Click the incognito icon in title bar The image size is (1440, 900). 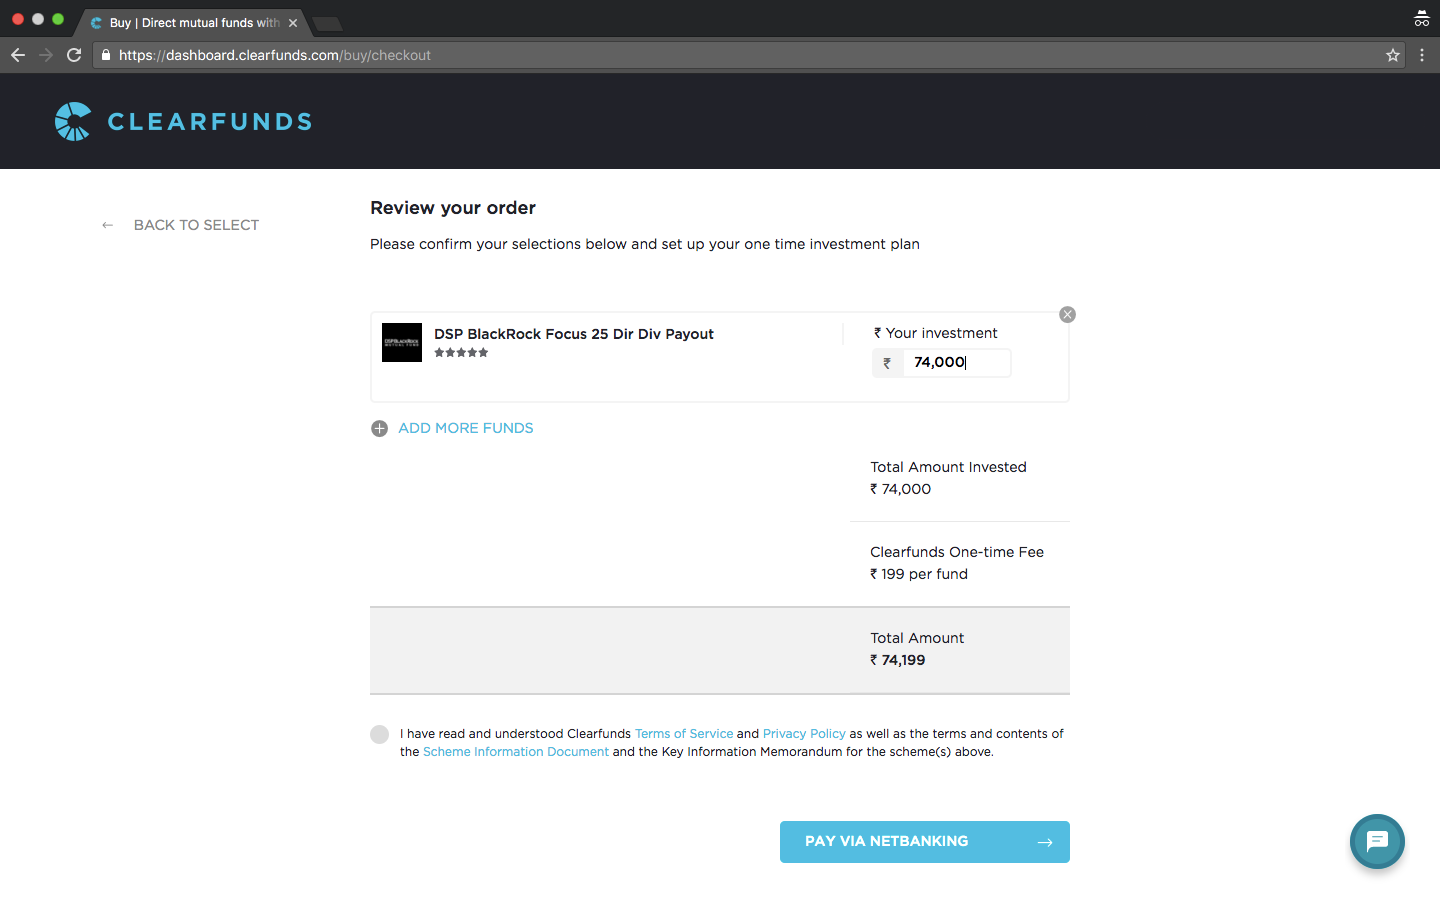pos(1421,18)
